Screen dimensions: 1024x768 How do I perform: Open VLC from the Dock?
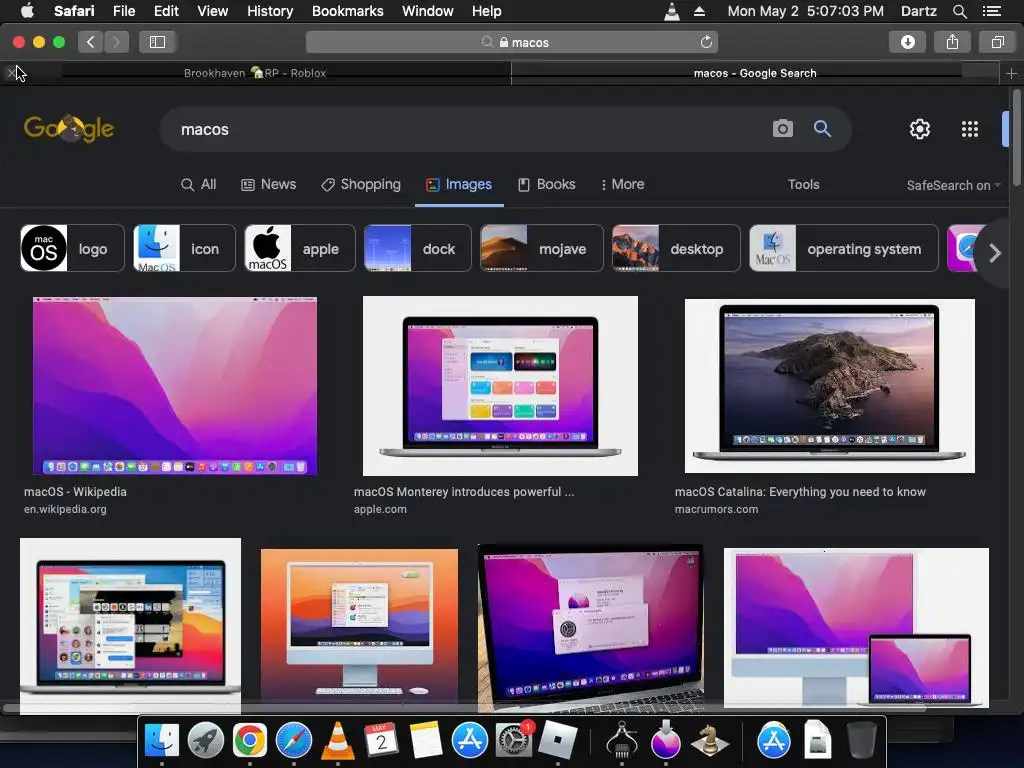[x=338, y=741]
